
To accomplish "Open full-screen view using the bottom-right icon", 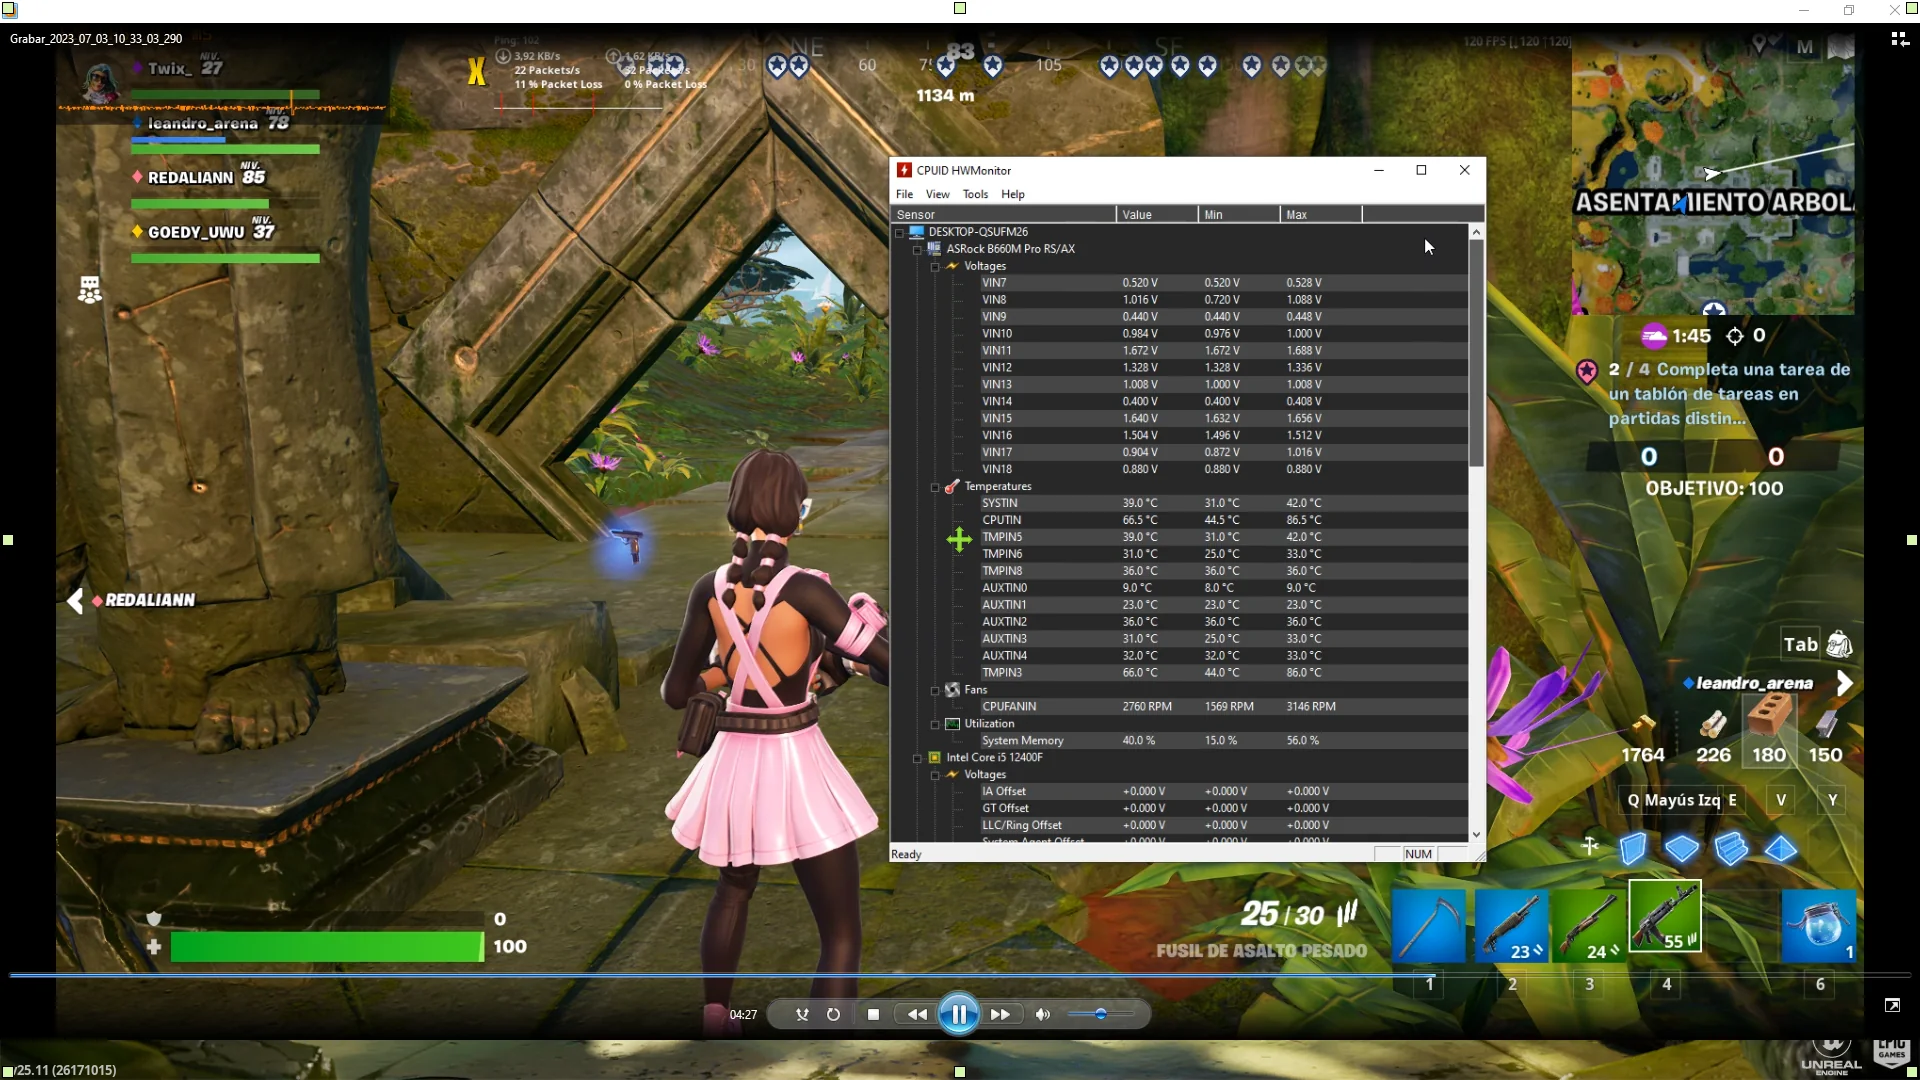I will [x=1892, y=1005].
